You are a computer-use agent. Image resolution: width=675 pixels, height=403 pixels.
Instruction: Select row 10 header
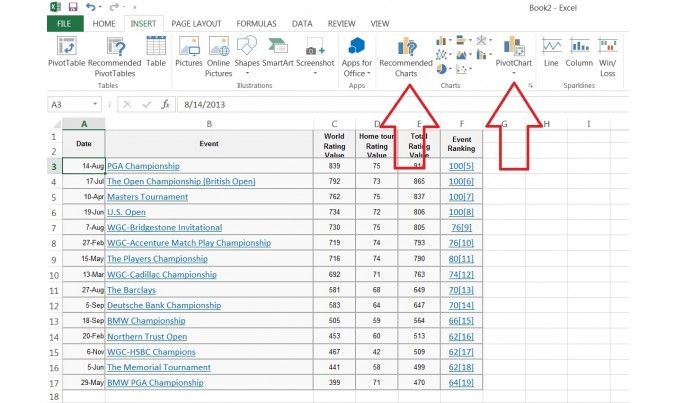pyautogui.click(x=54, y=275)
